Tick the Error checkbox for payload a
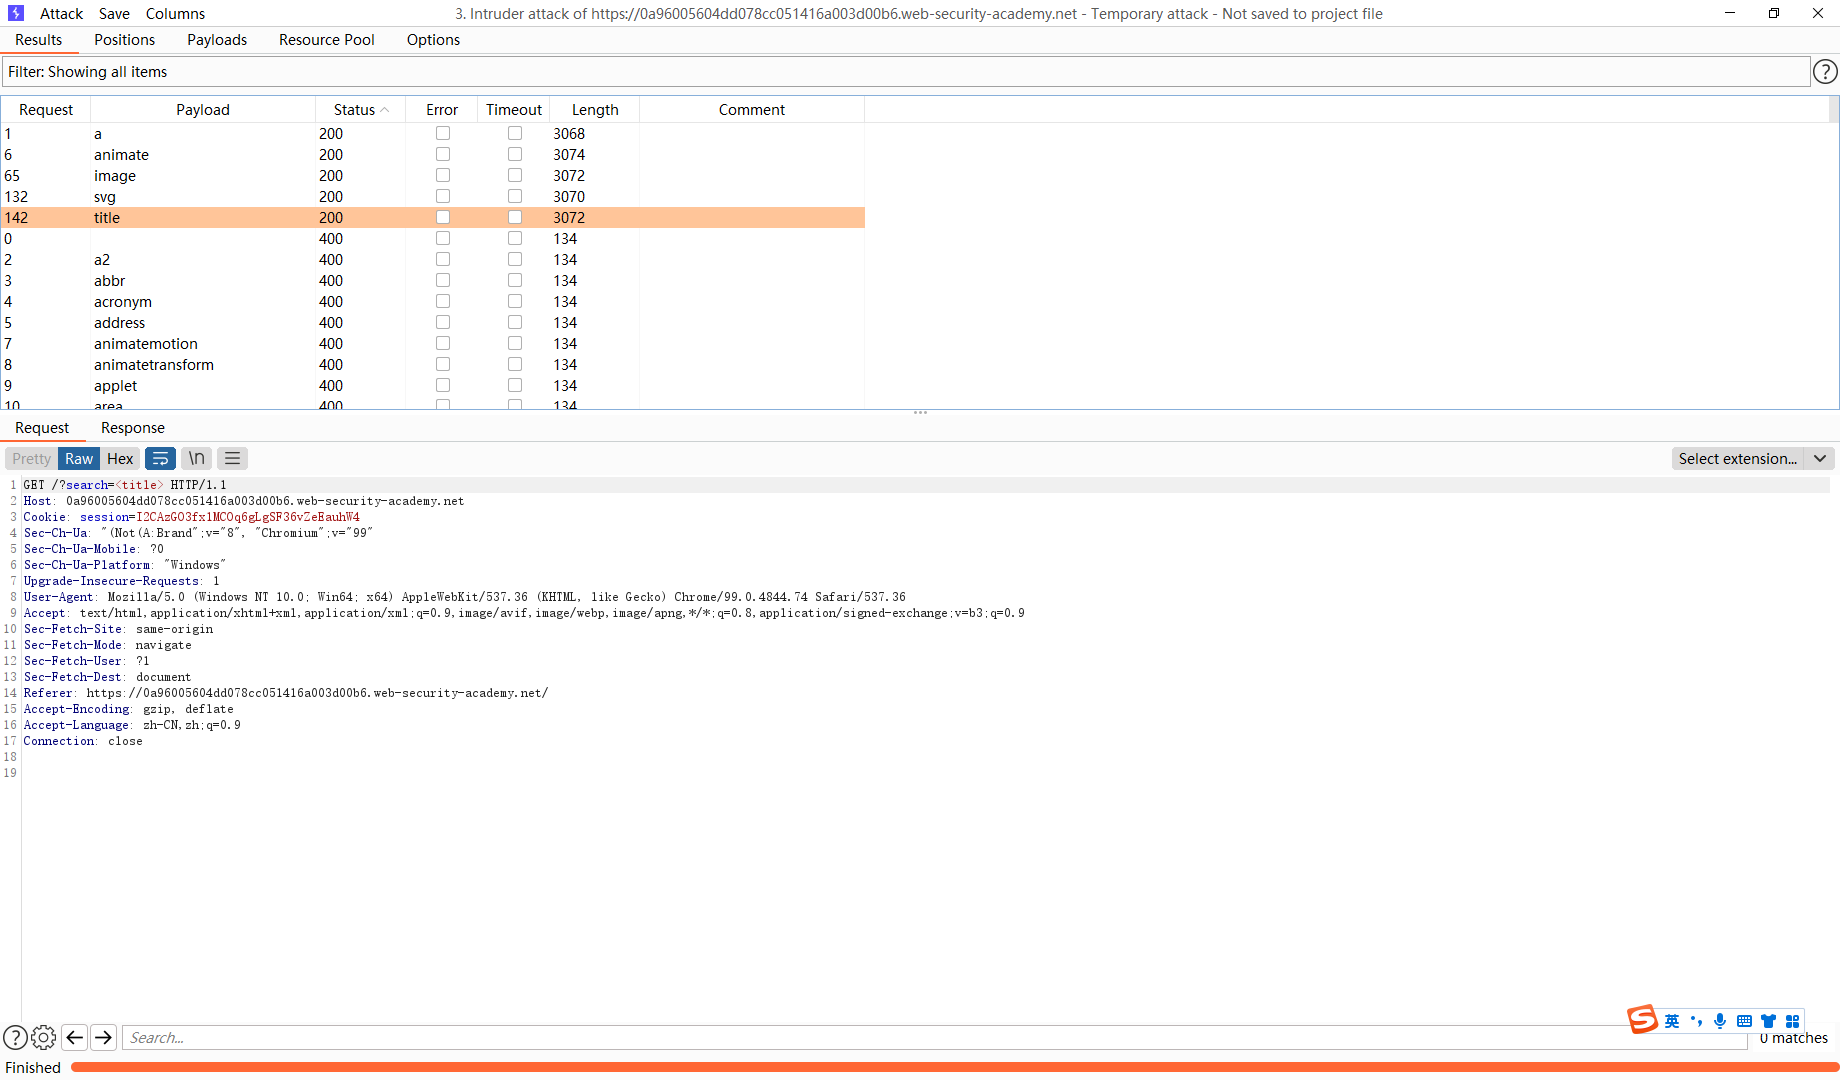This screenshot has width=1840, height=1080. click(x=443, y=133)
